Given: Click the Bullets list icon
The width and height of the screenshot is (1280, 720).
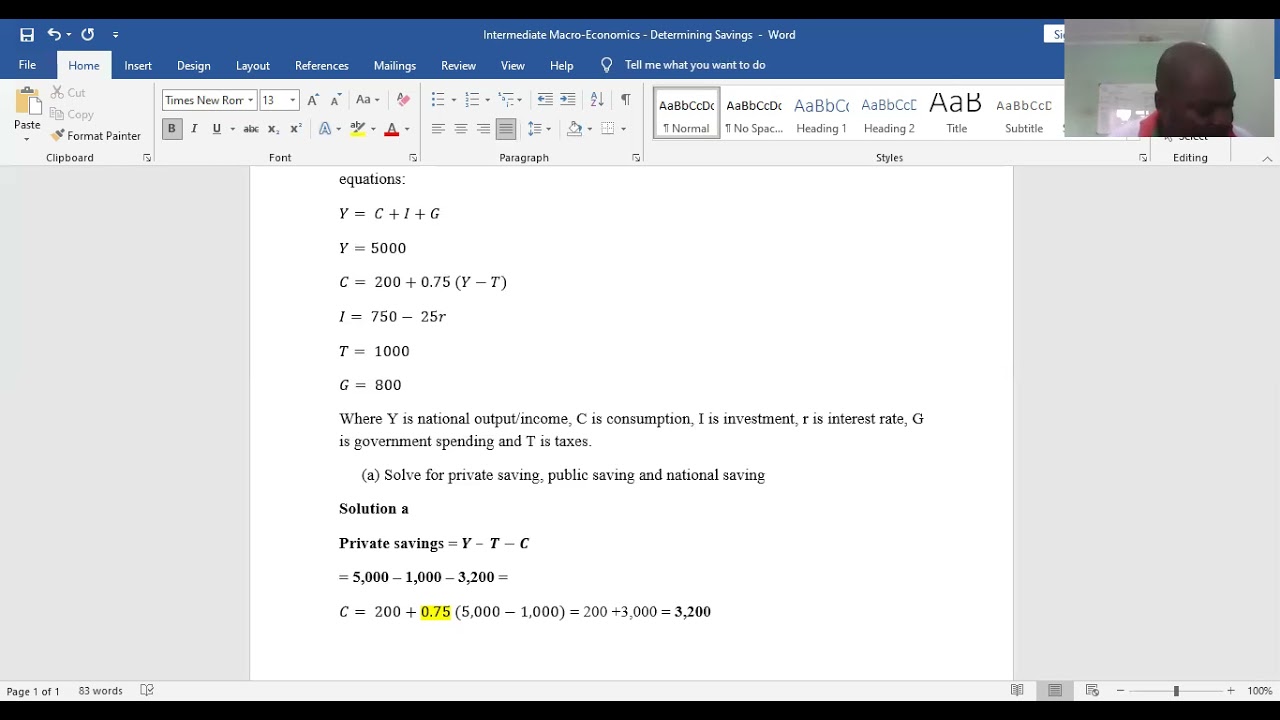Looking at the screenshot, I should pos(437,100).
